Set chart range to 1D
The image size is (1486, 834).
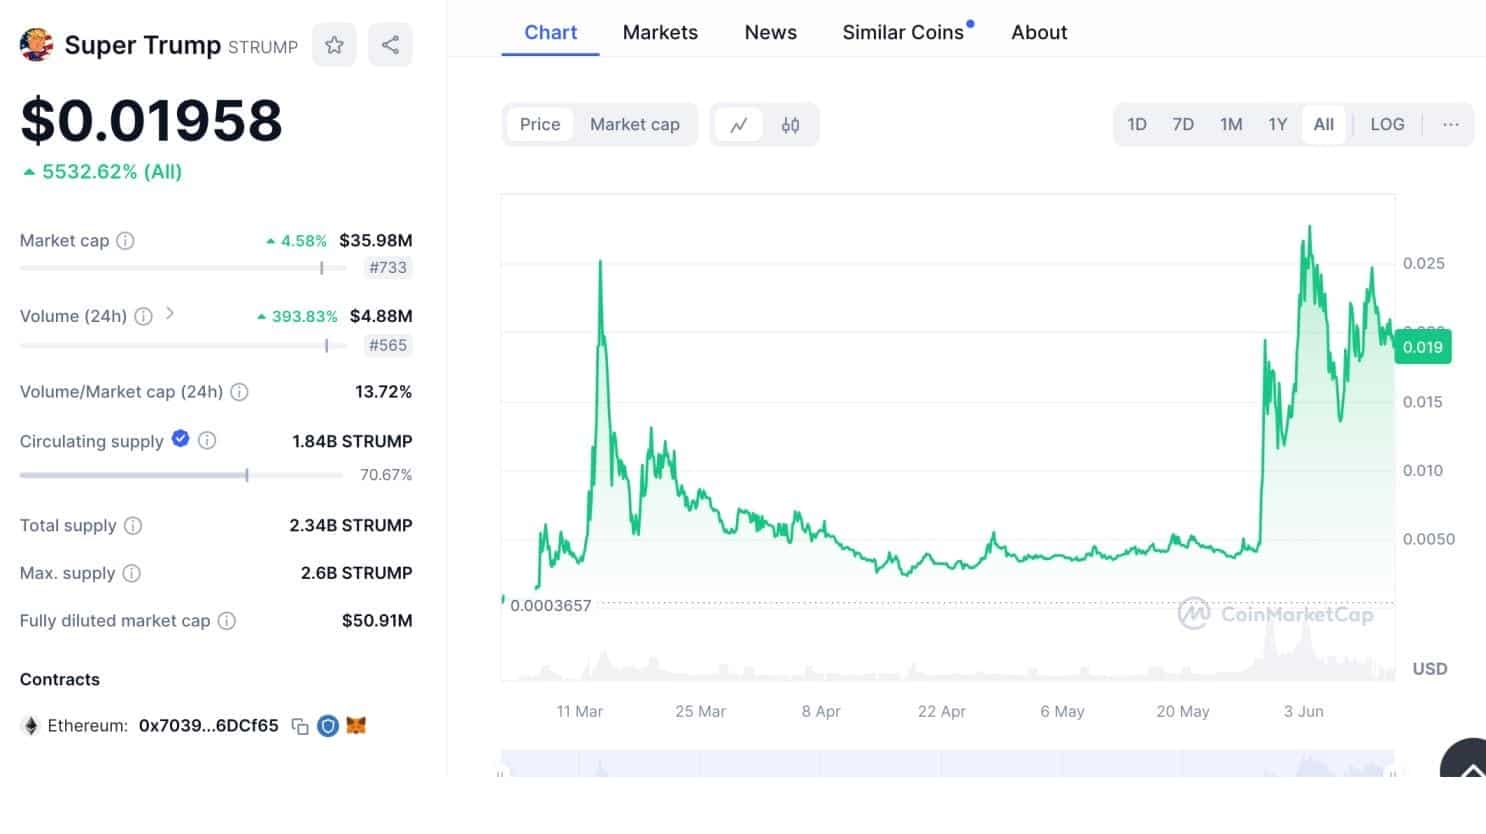pyautogui.click(x=1137, y=124)
